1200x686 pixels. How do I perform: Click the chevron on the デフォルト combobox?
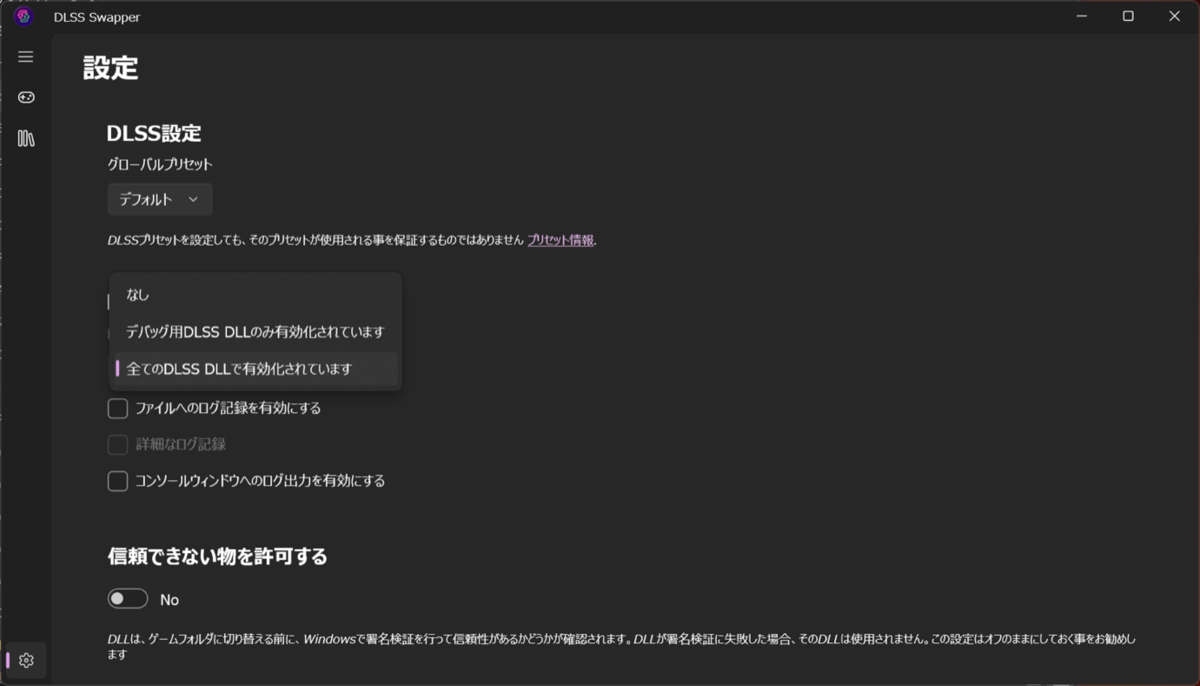pyautogui.click(x=194, y=199)
